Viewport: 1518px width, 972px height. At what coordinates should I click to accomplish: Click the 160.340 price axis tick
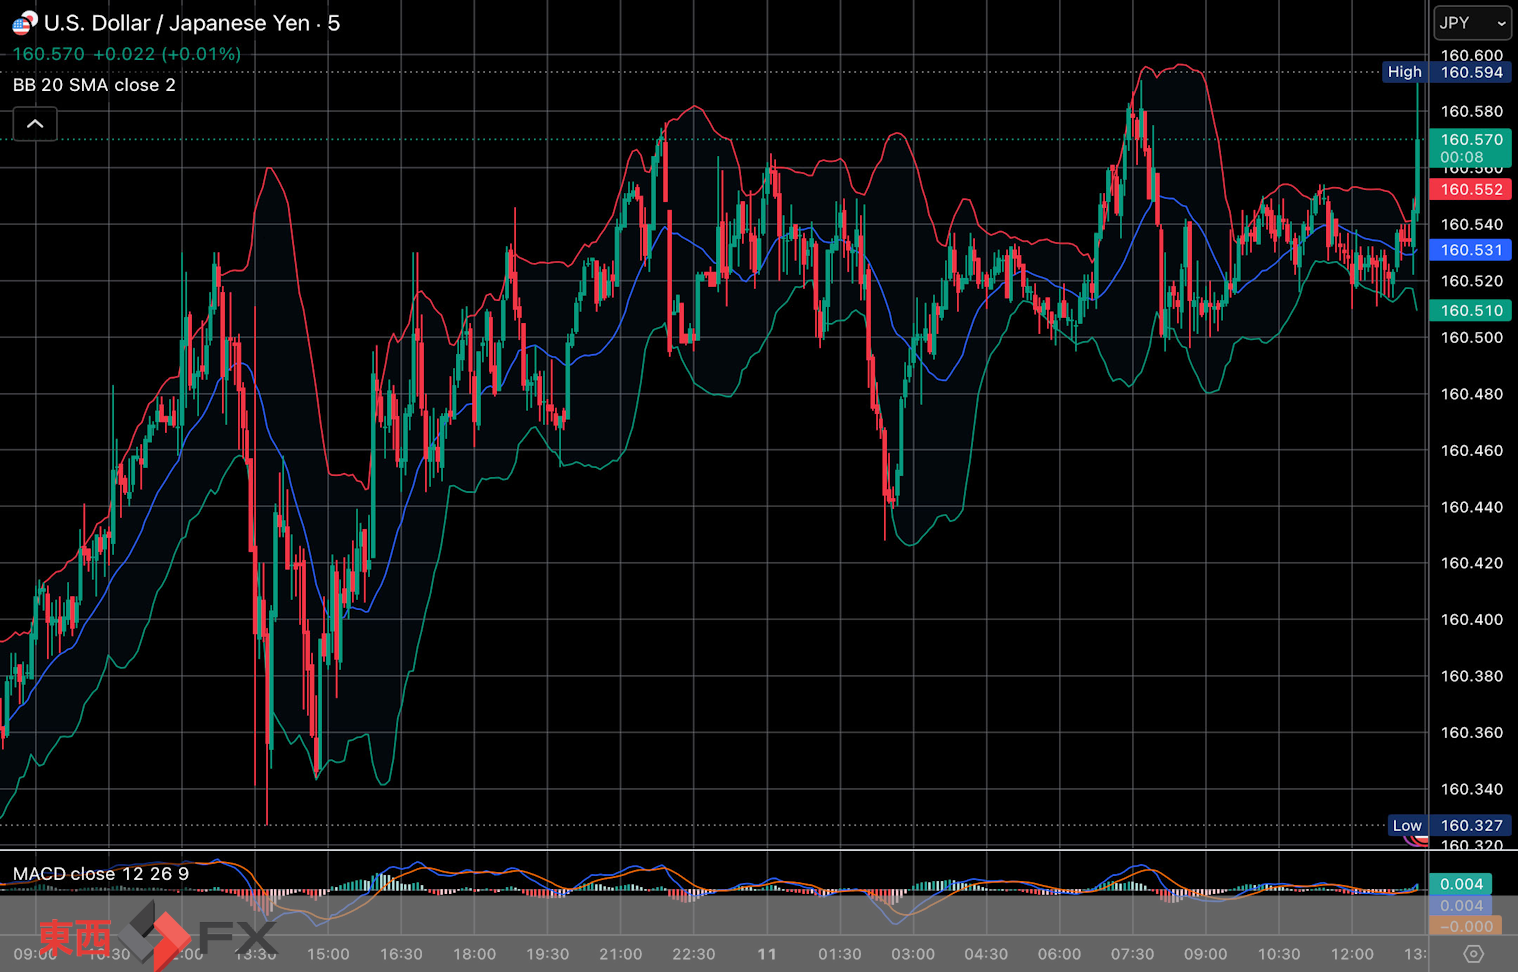point(1471,789)
